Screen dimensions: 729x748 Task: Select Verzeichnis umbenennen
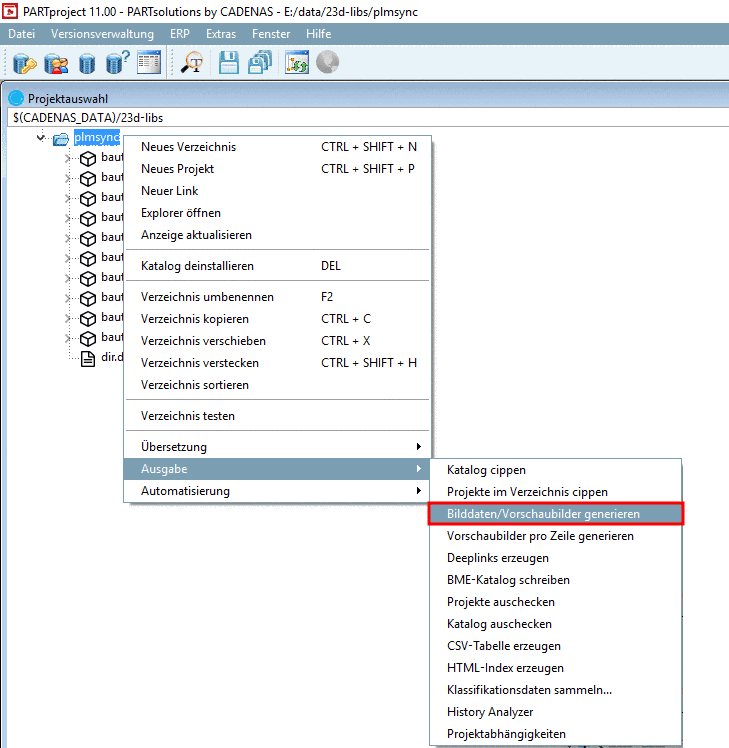277,297
